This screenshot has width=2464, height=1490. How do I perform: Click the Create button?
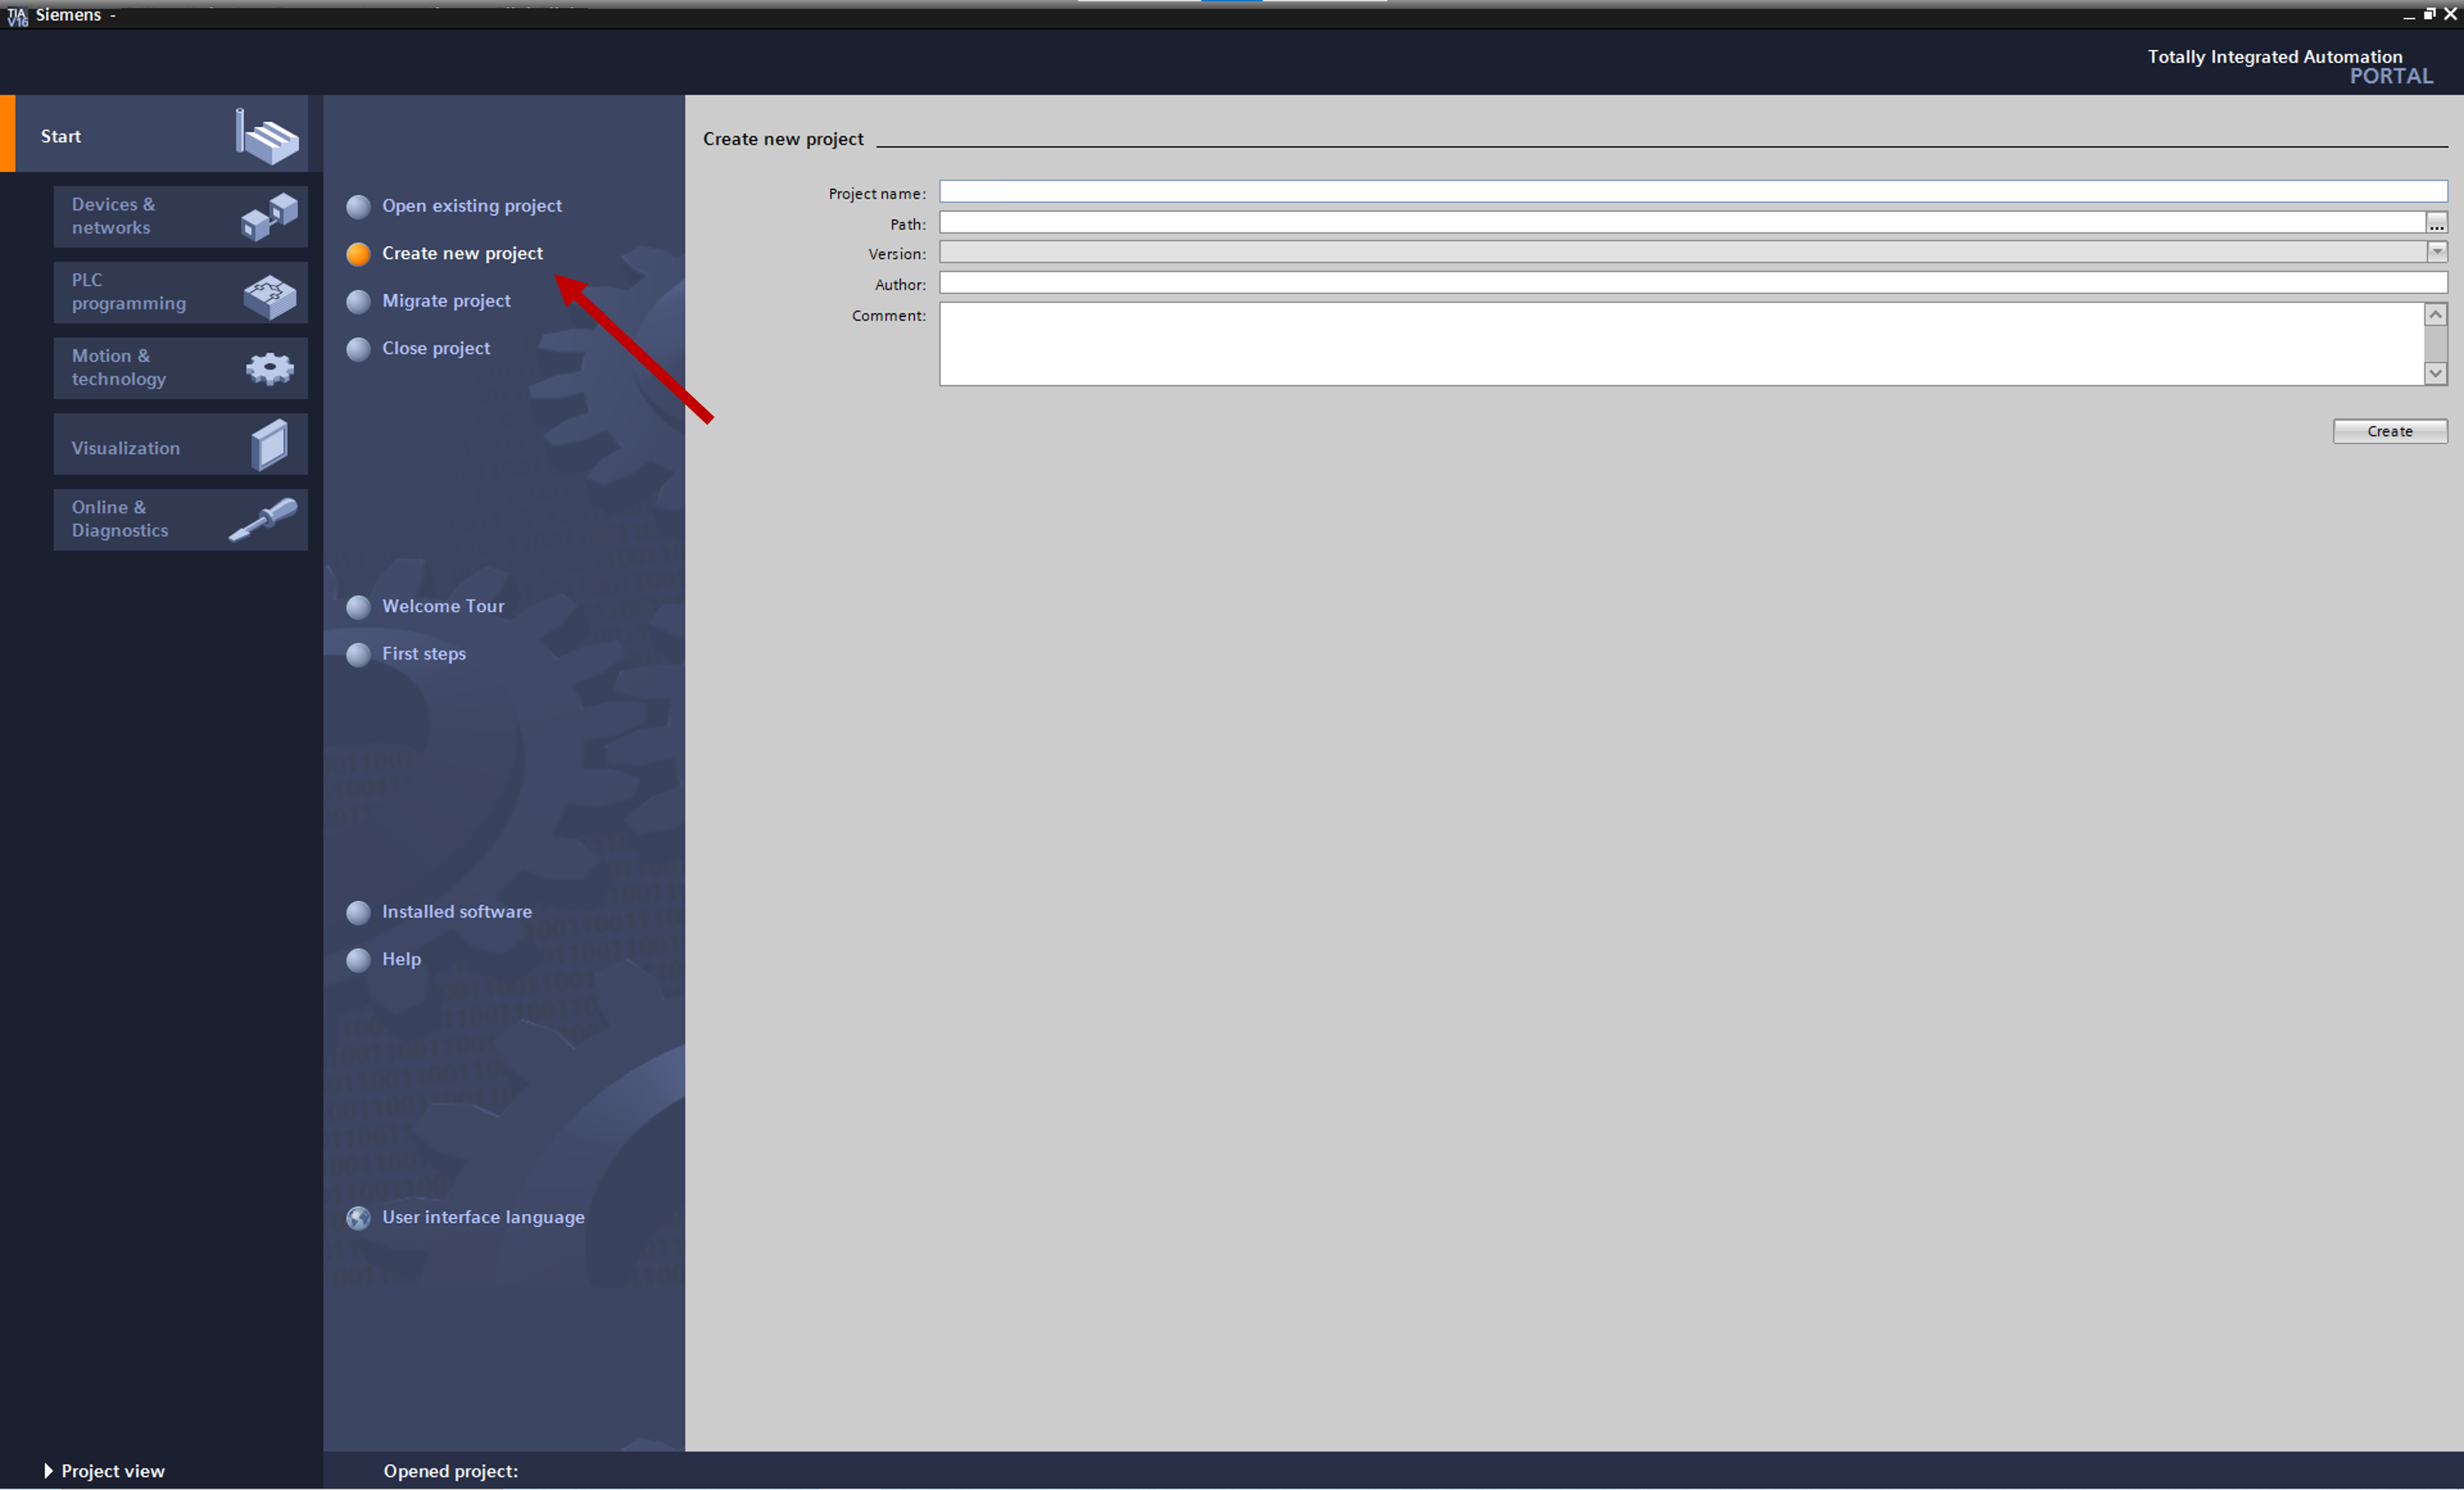pos(2389,431)
